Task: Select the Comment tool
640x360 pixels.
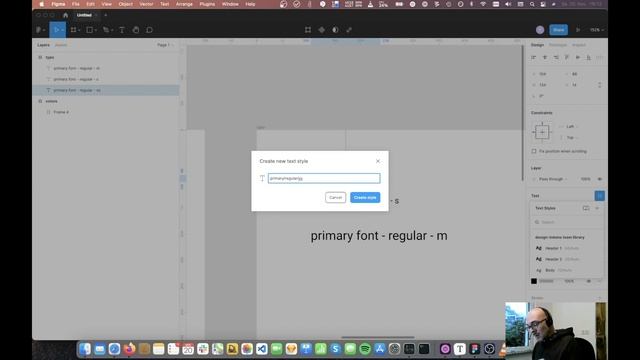Action: tap(149, 30)
